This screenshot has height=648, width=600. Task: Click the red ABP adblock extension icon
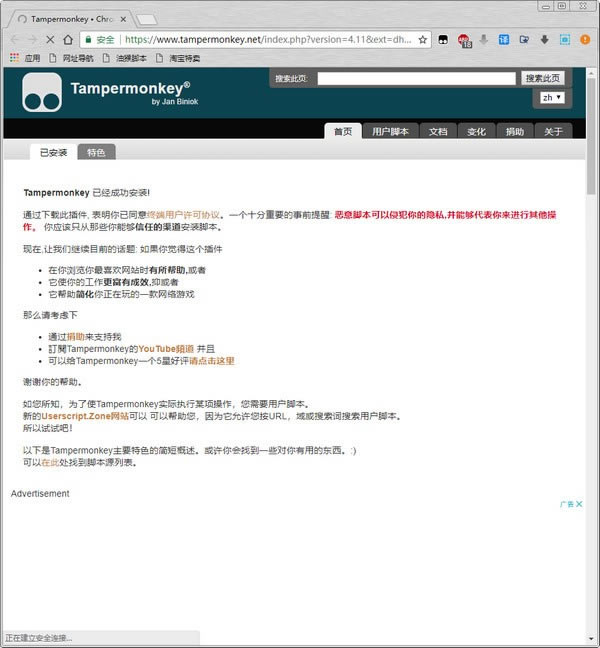click(x=465, y=40)
